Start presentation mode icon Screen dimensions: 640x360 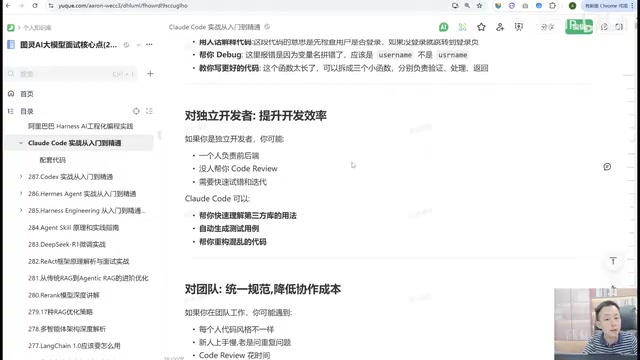[519, 27]
